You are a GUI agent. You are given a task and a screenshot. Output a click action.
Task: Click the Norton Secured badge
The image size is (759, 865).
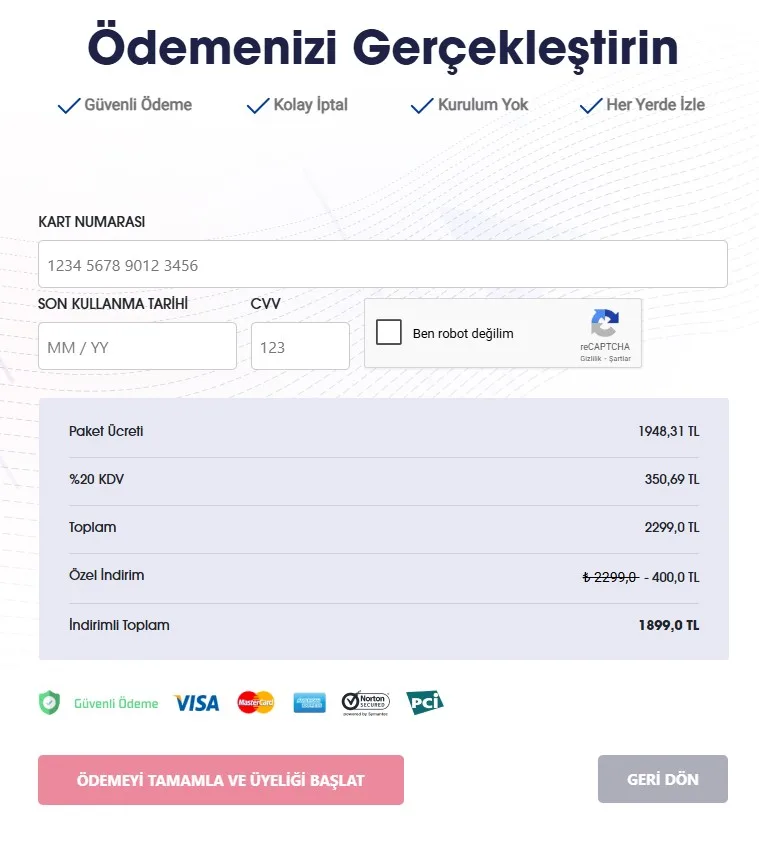(365, 703)
